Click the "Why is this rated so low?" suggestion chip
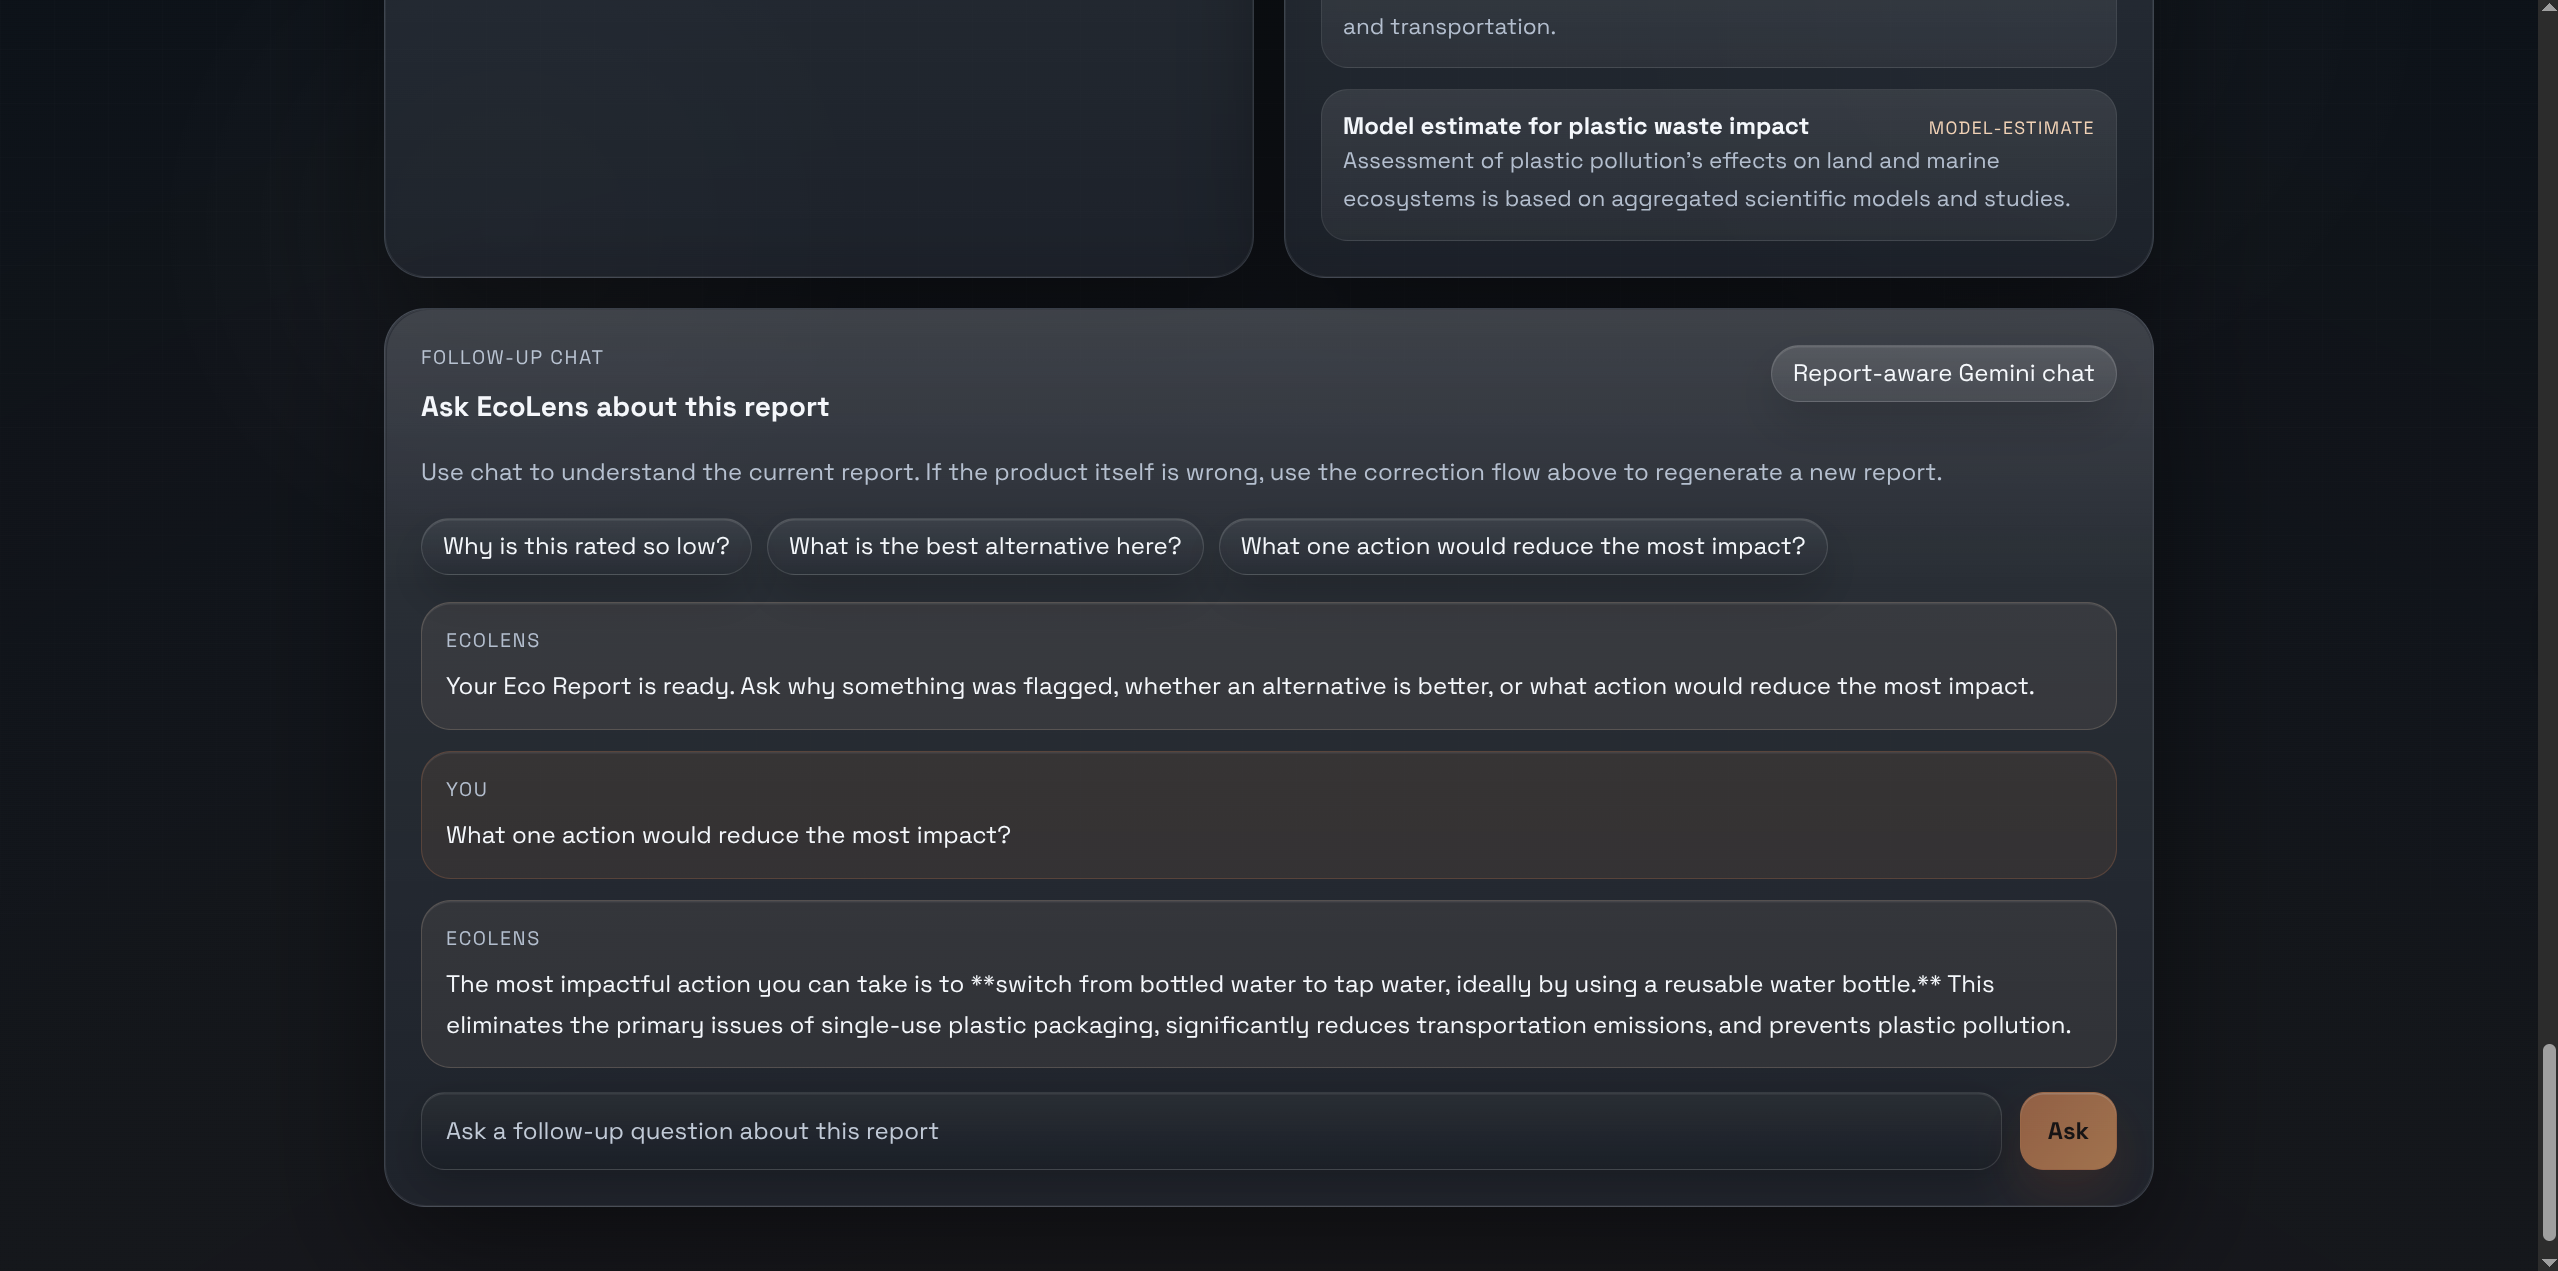The image size is (2558, 1271). click(586, 546)
